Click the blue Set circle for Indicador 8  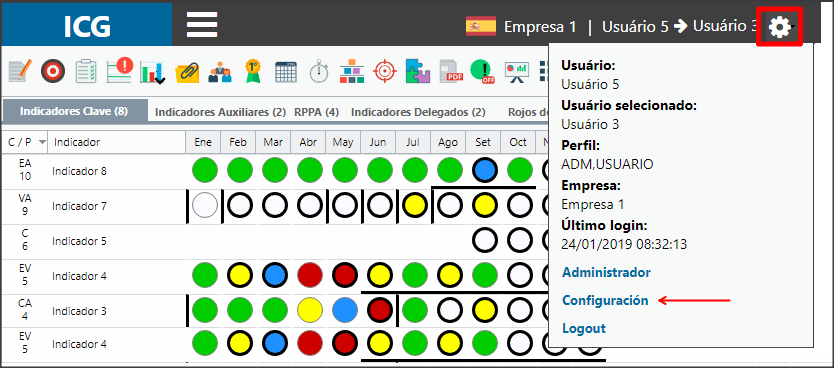click(x=485, y=171)
